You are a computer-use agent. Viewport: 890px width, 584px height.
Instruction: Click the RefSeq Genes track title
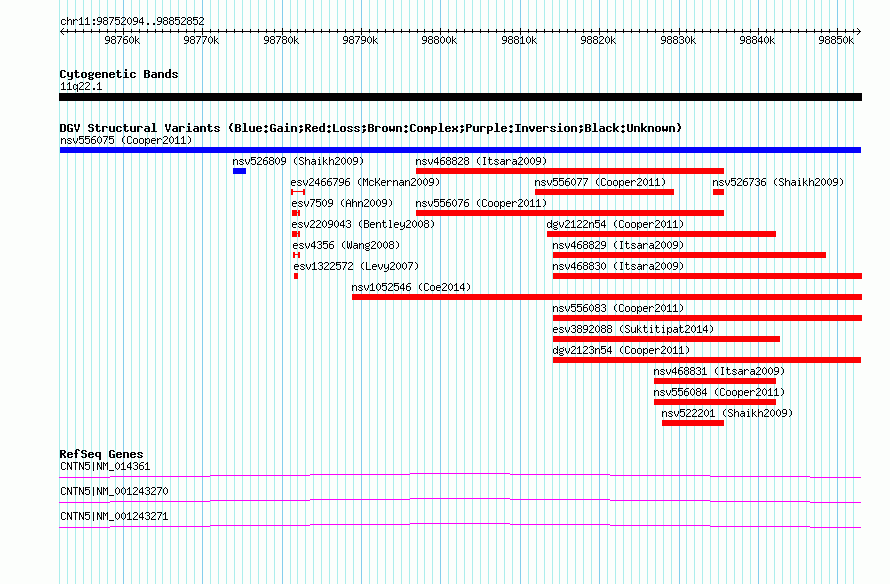(x=101, y=454)
